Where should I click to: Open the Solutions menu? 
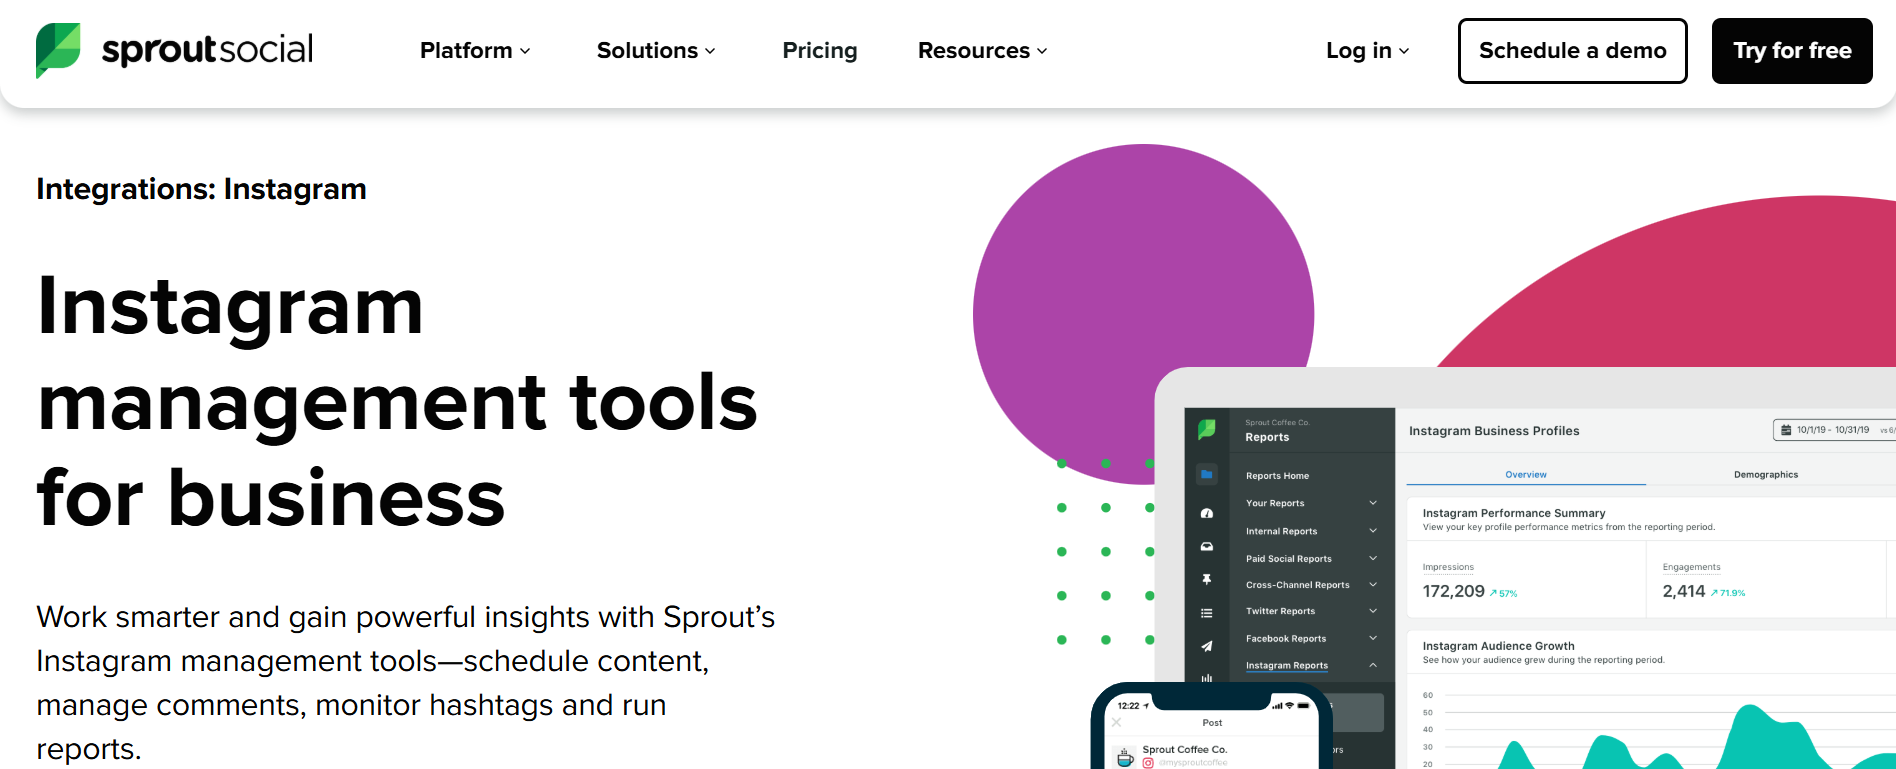click(x=656, y=50)
